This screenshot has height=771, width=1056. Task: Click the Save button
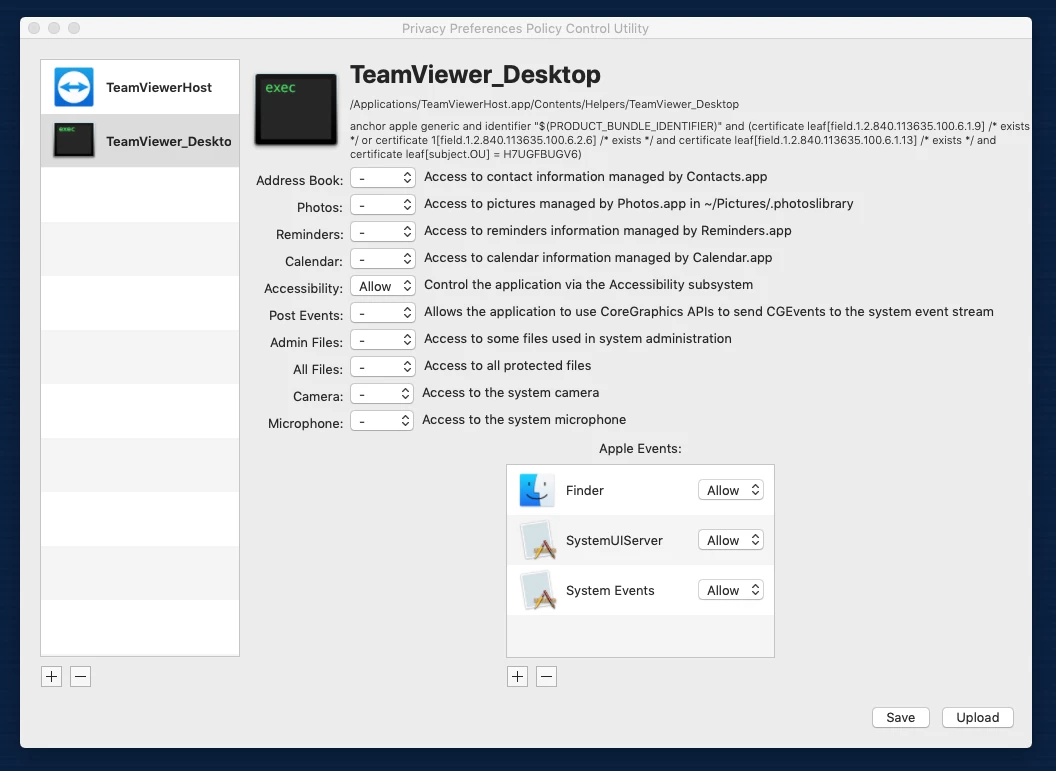(x=900, y=717)
